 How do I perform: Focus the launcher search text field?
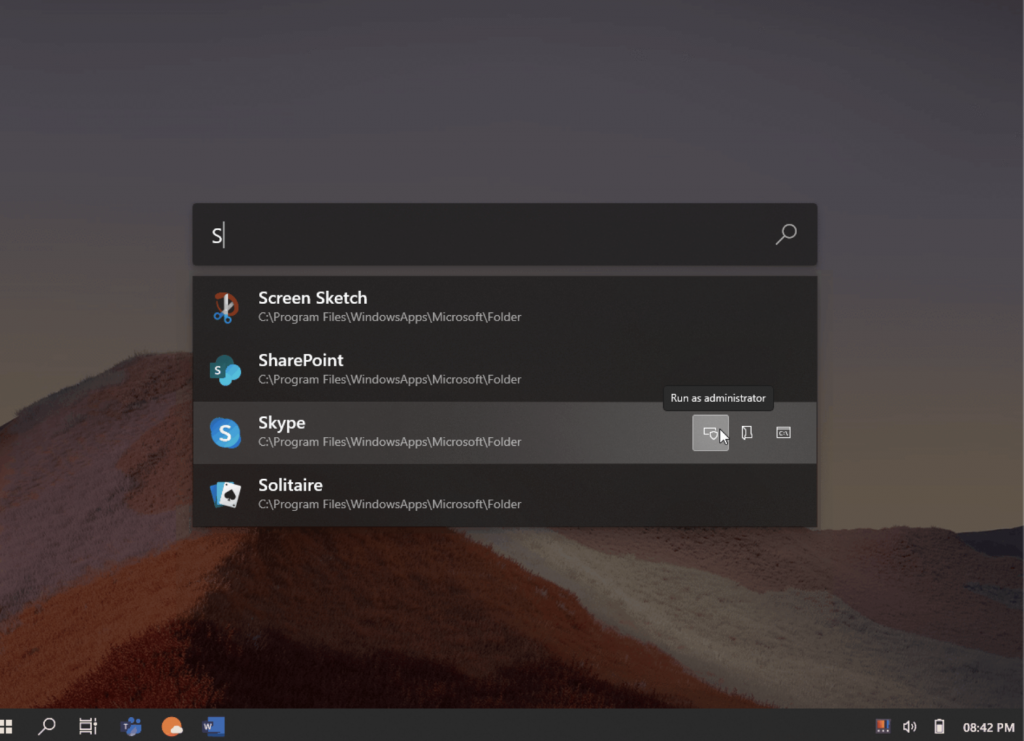pos(504,234)
